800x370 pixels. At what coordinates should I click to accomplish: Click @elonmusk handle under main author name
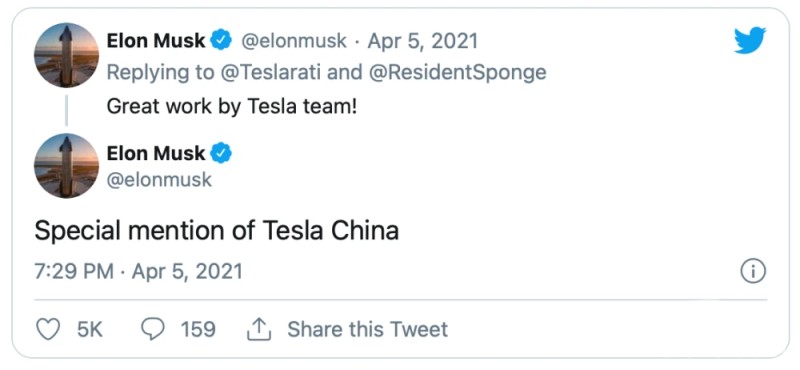159,180
